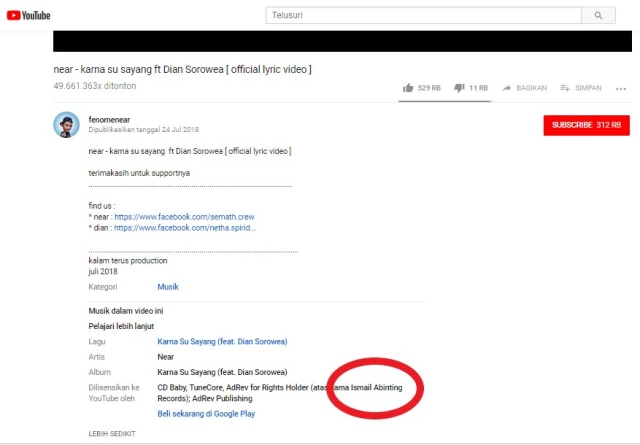Viewport: 640px width, 445px height.
Task: Open the YouTube home logo
Action: click(29, 16)
